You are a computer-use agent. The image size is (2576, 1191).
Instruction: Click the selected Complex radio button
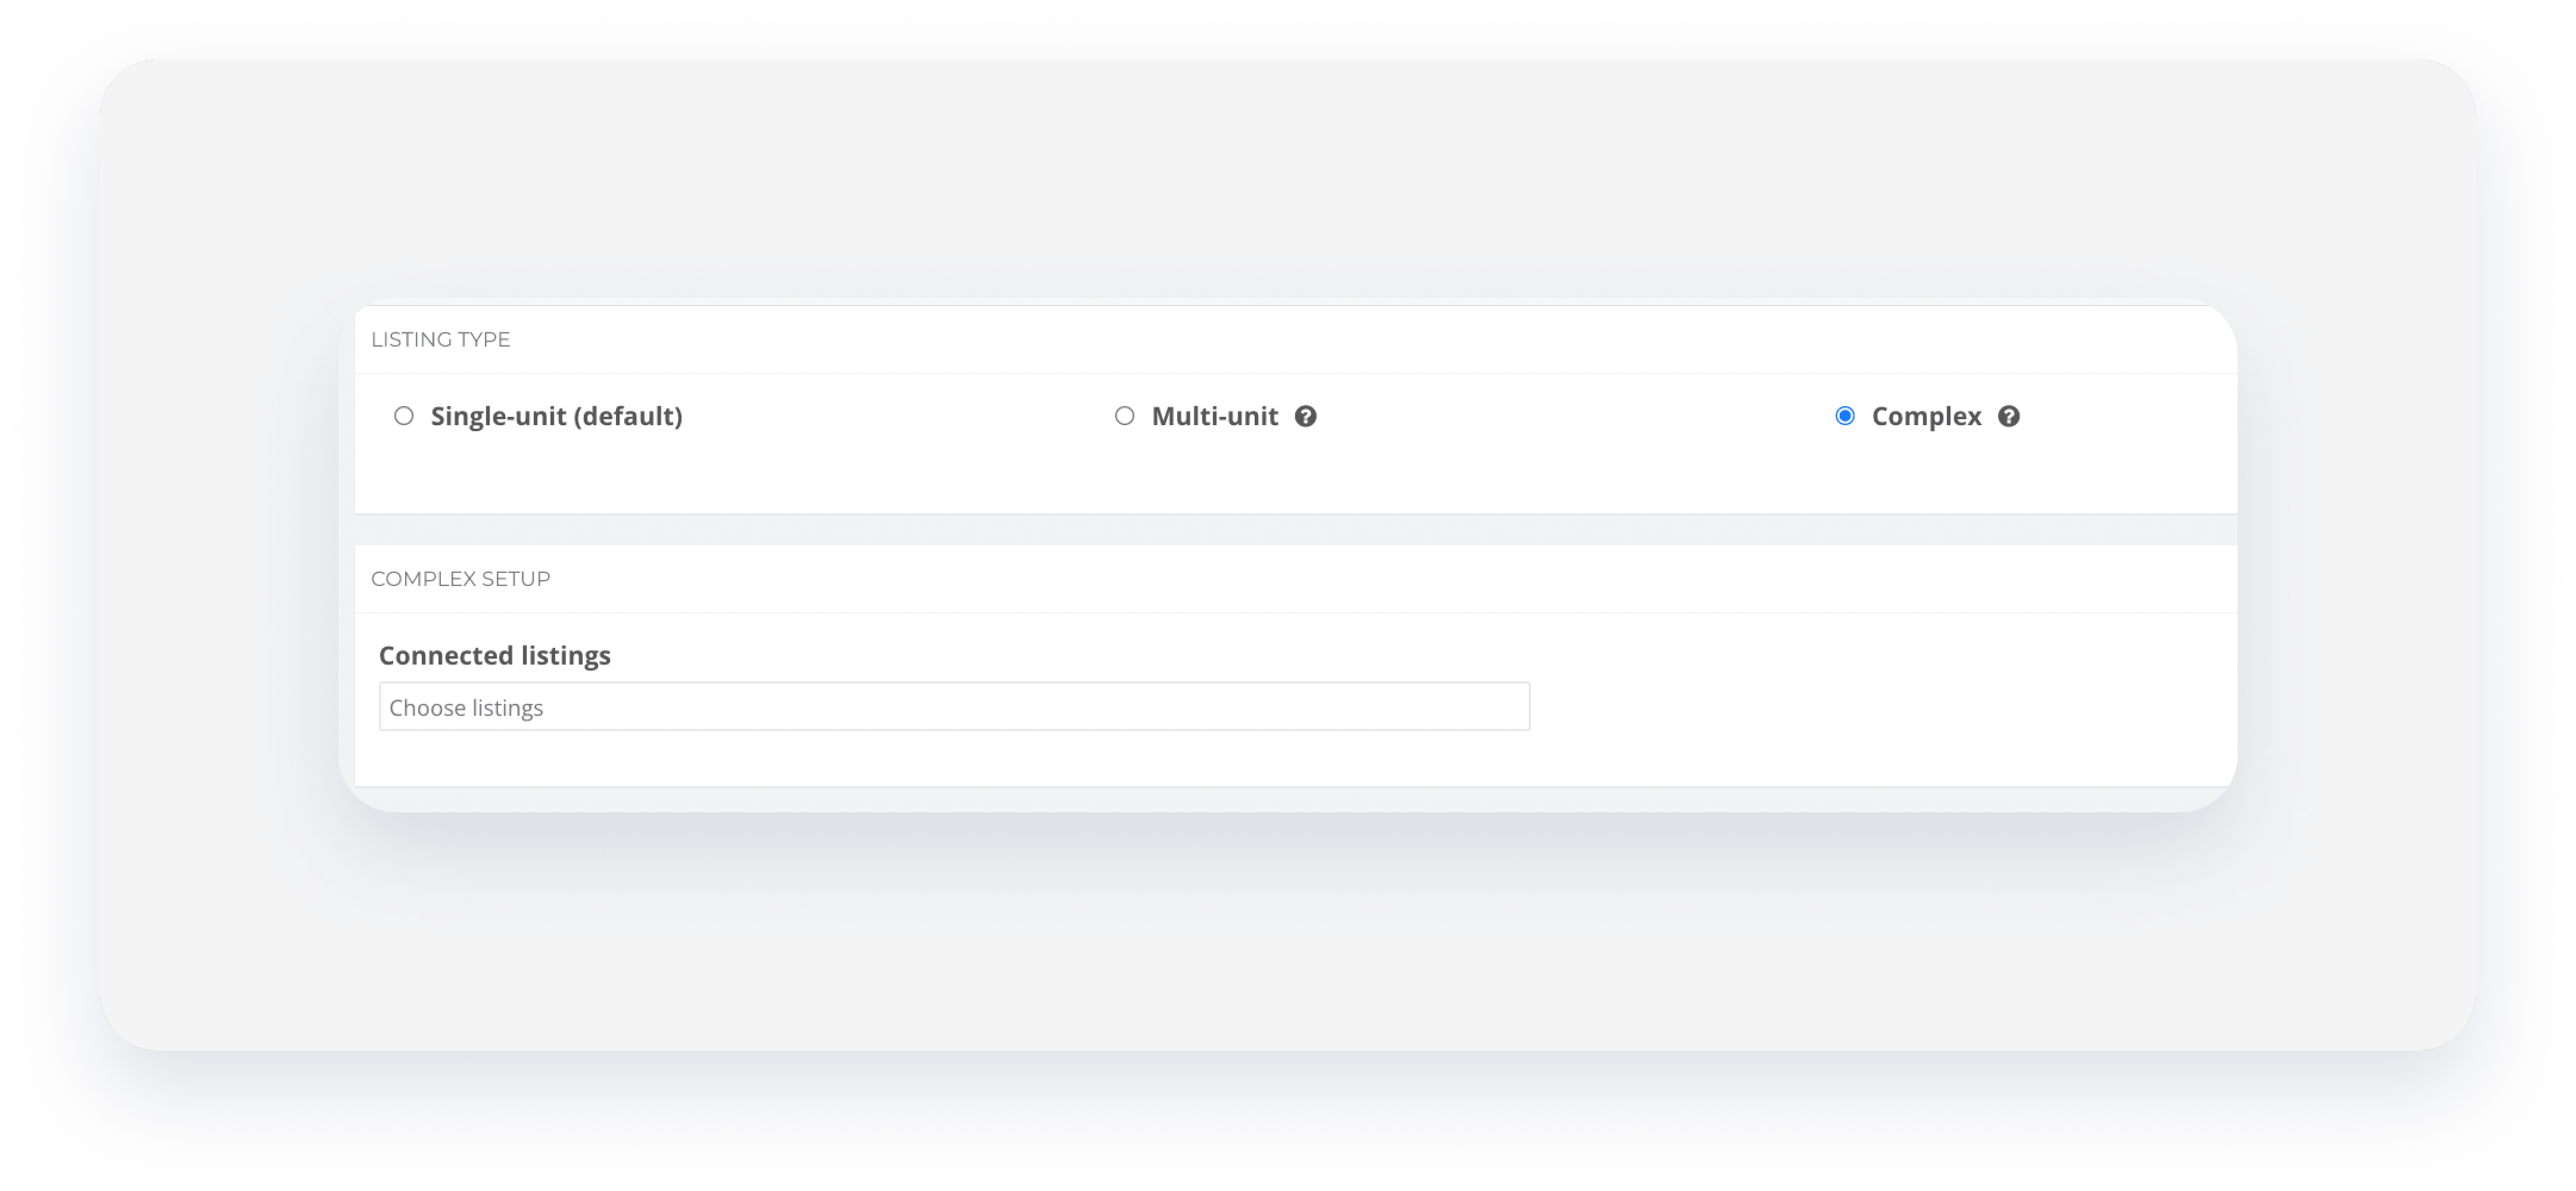point(1844,415)
